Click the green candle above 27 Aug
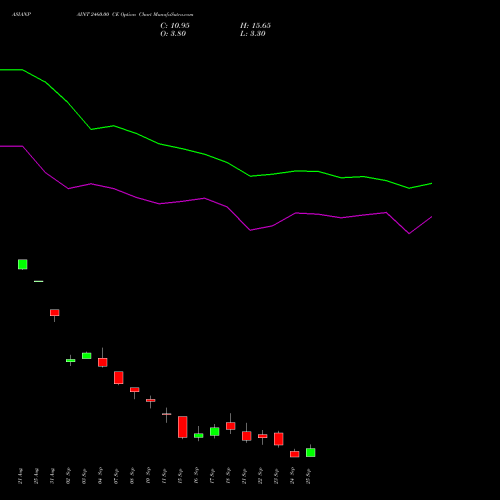The height and width of the screenshot is (500, 500). [x=23, y=264]
